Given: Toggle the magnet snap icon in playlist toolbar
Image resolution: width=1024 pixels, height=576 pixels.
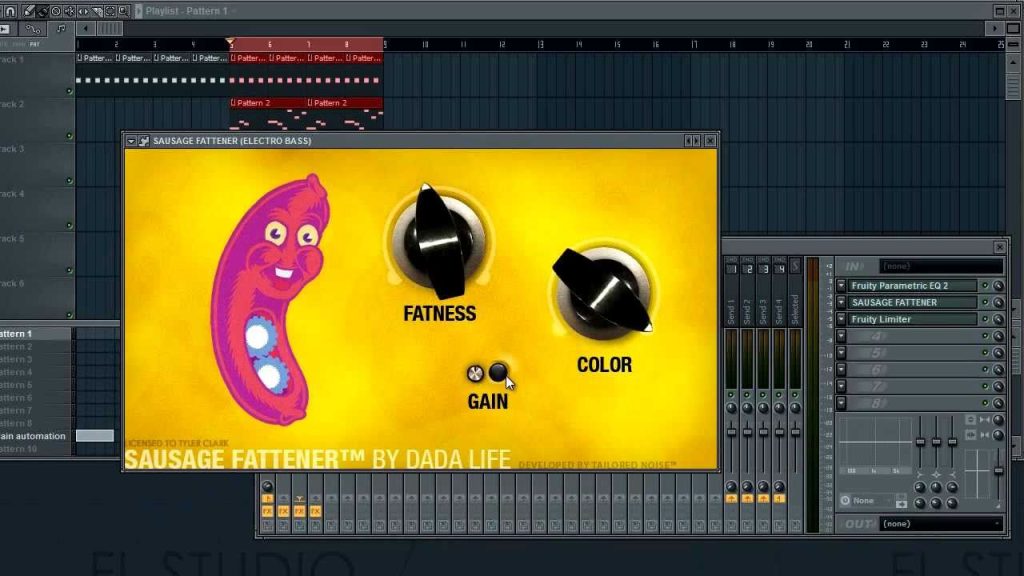Looking at the screenshot, I should pos(11,11).
